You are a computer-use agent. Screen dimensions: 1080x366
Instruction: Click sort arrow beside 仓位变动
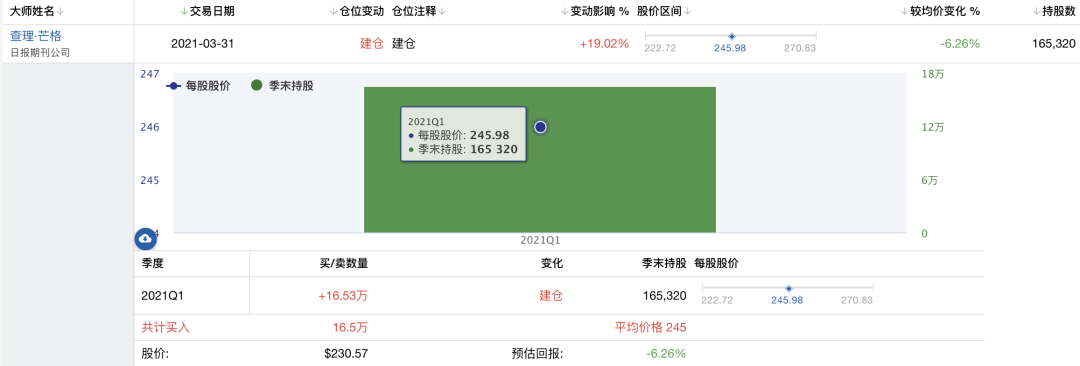coord(333,12)
